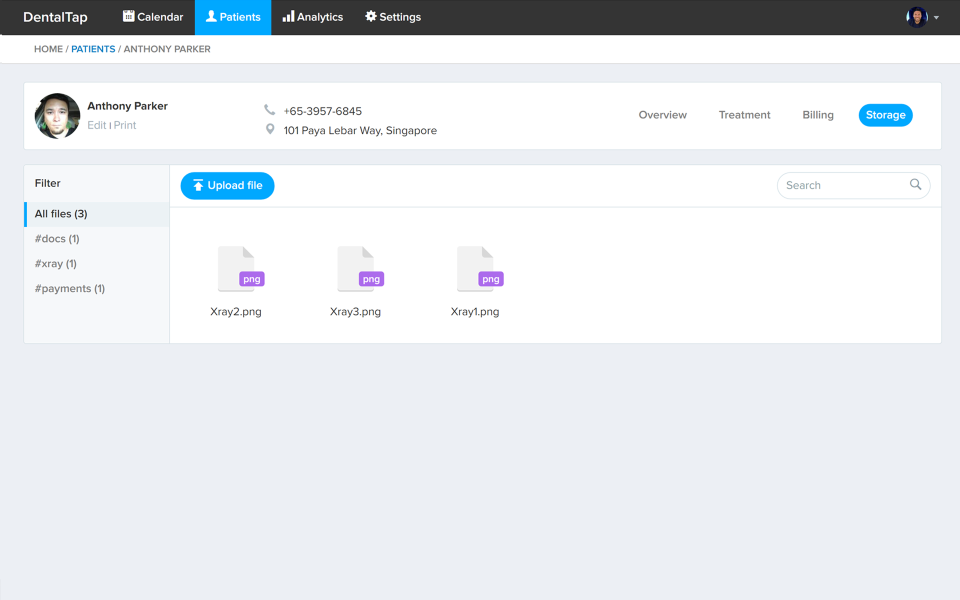Open the Xray1.png file icon
960x600 pixels.
[x=480, y=269]
